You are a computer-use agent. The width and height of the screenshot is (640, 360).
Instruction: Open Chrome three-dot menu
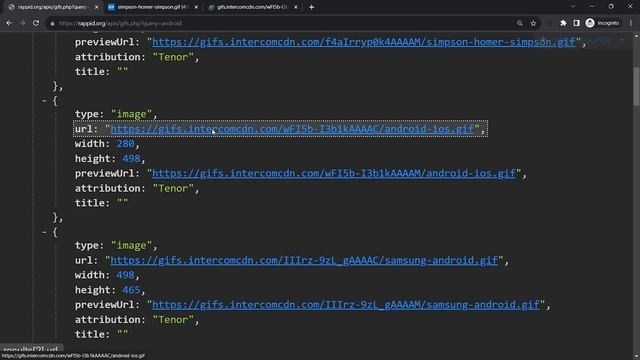pos(631,23)
